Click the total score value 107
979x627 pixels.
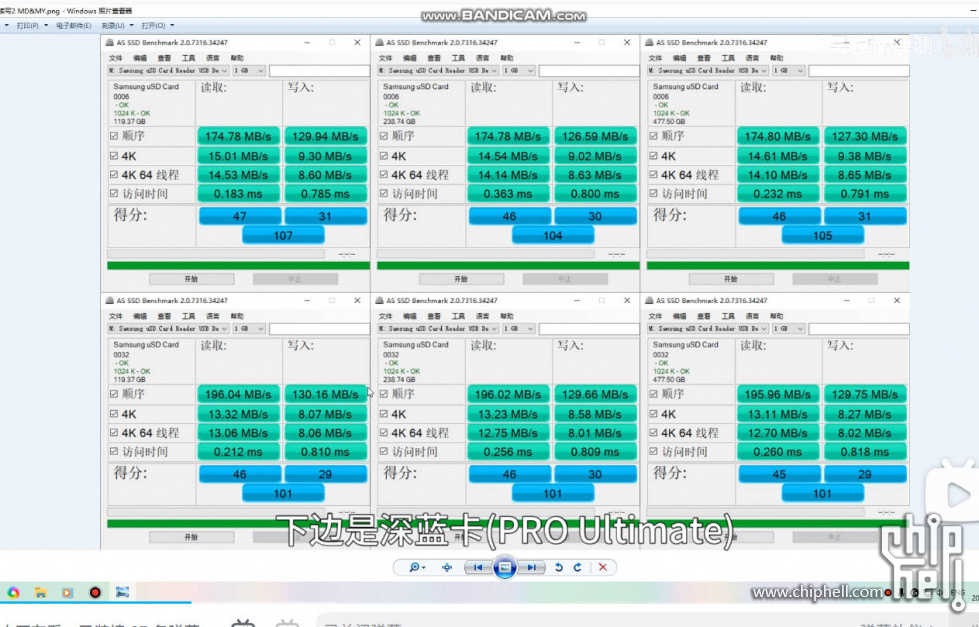(283, 235)
